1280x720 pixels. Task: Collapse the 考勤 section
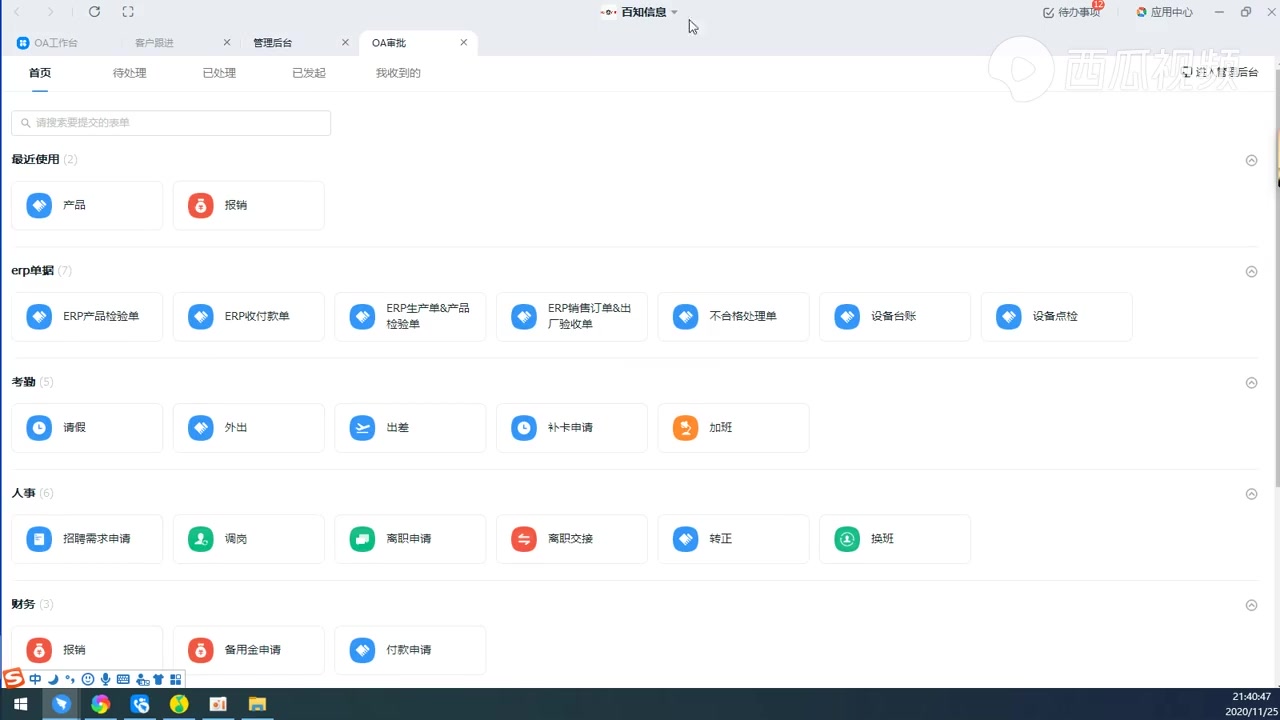[1251, 382]
